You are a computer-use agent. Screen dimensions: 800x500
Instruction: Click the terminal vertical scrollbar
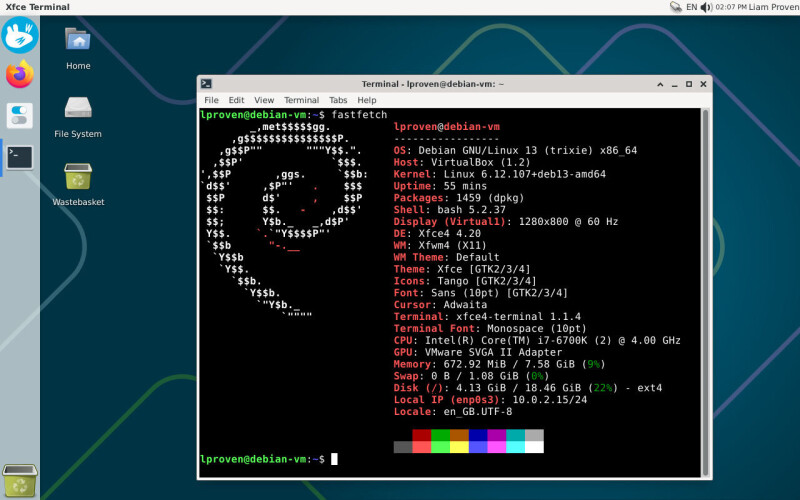tap(705, 292)
